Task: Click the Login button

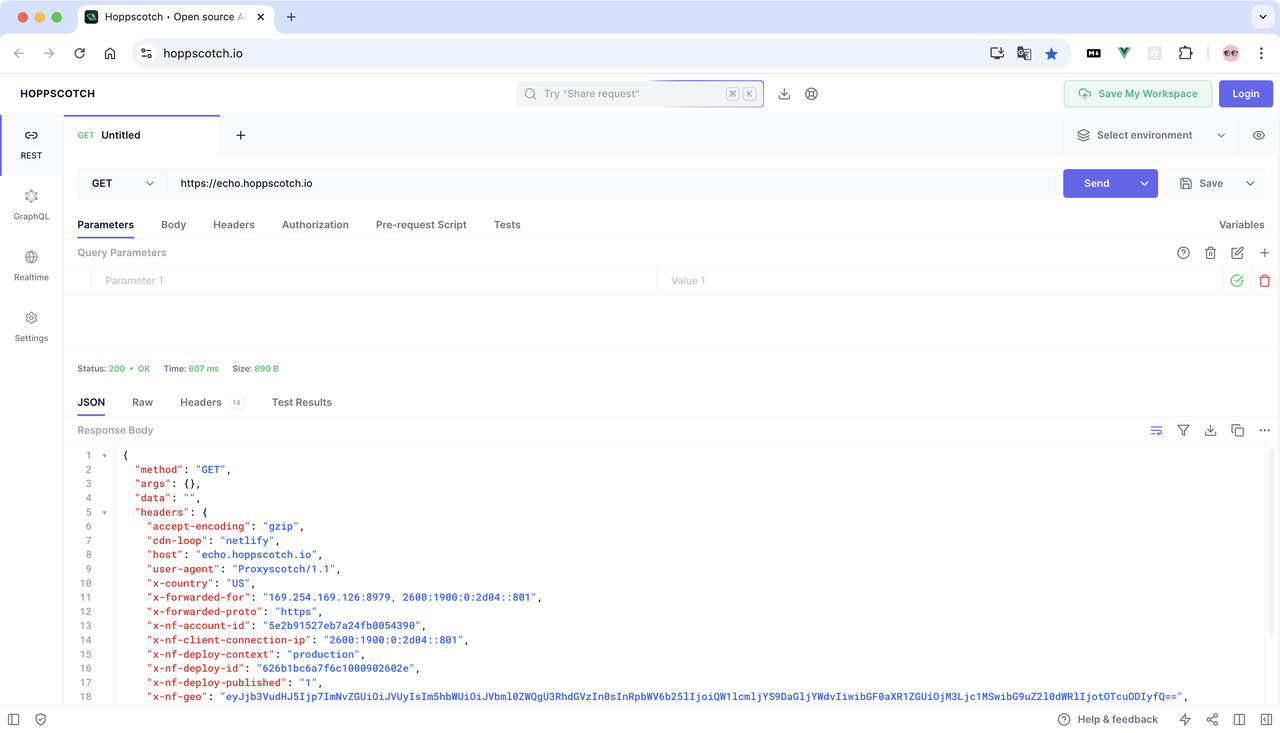Action: pyautogui.click(x=1246, y=94)
